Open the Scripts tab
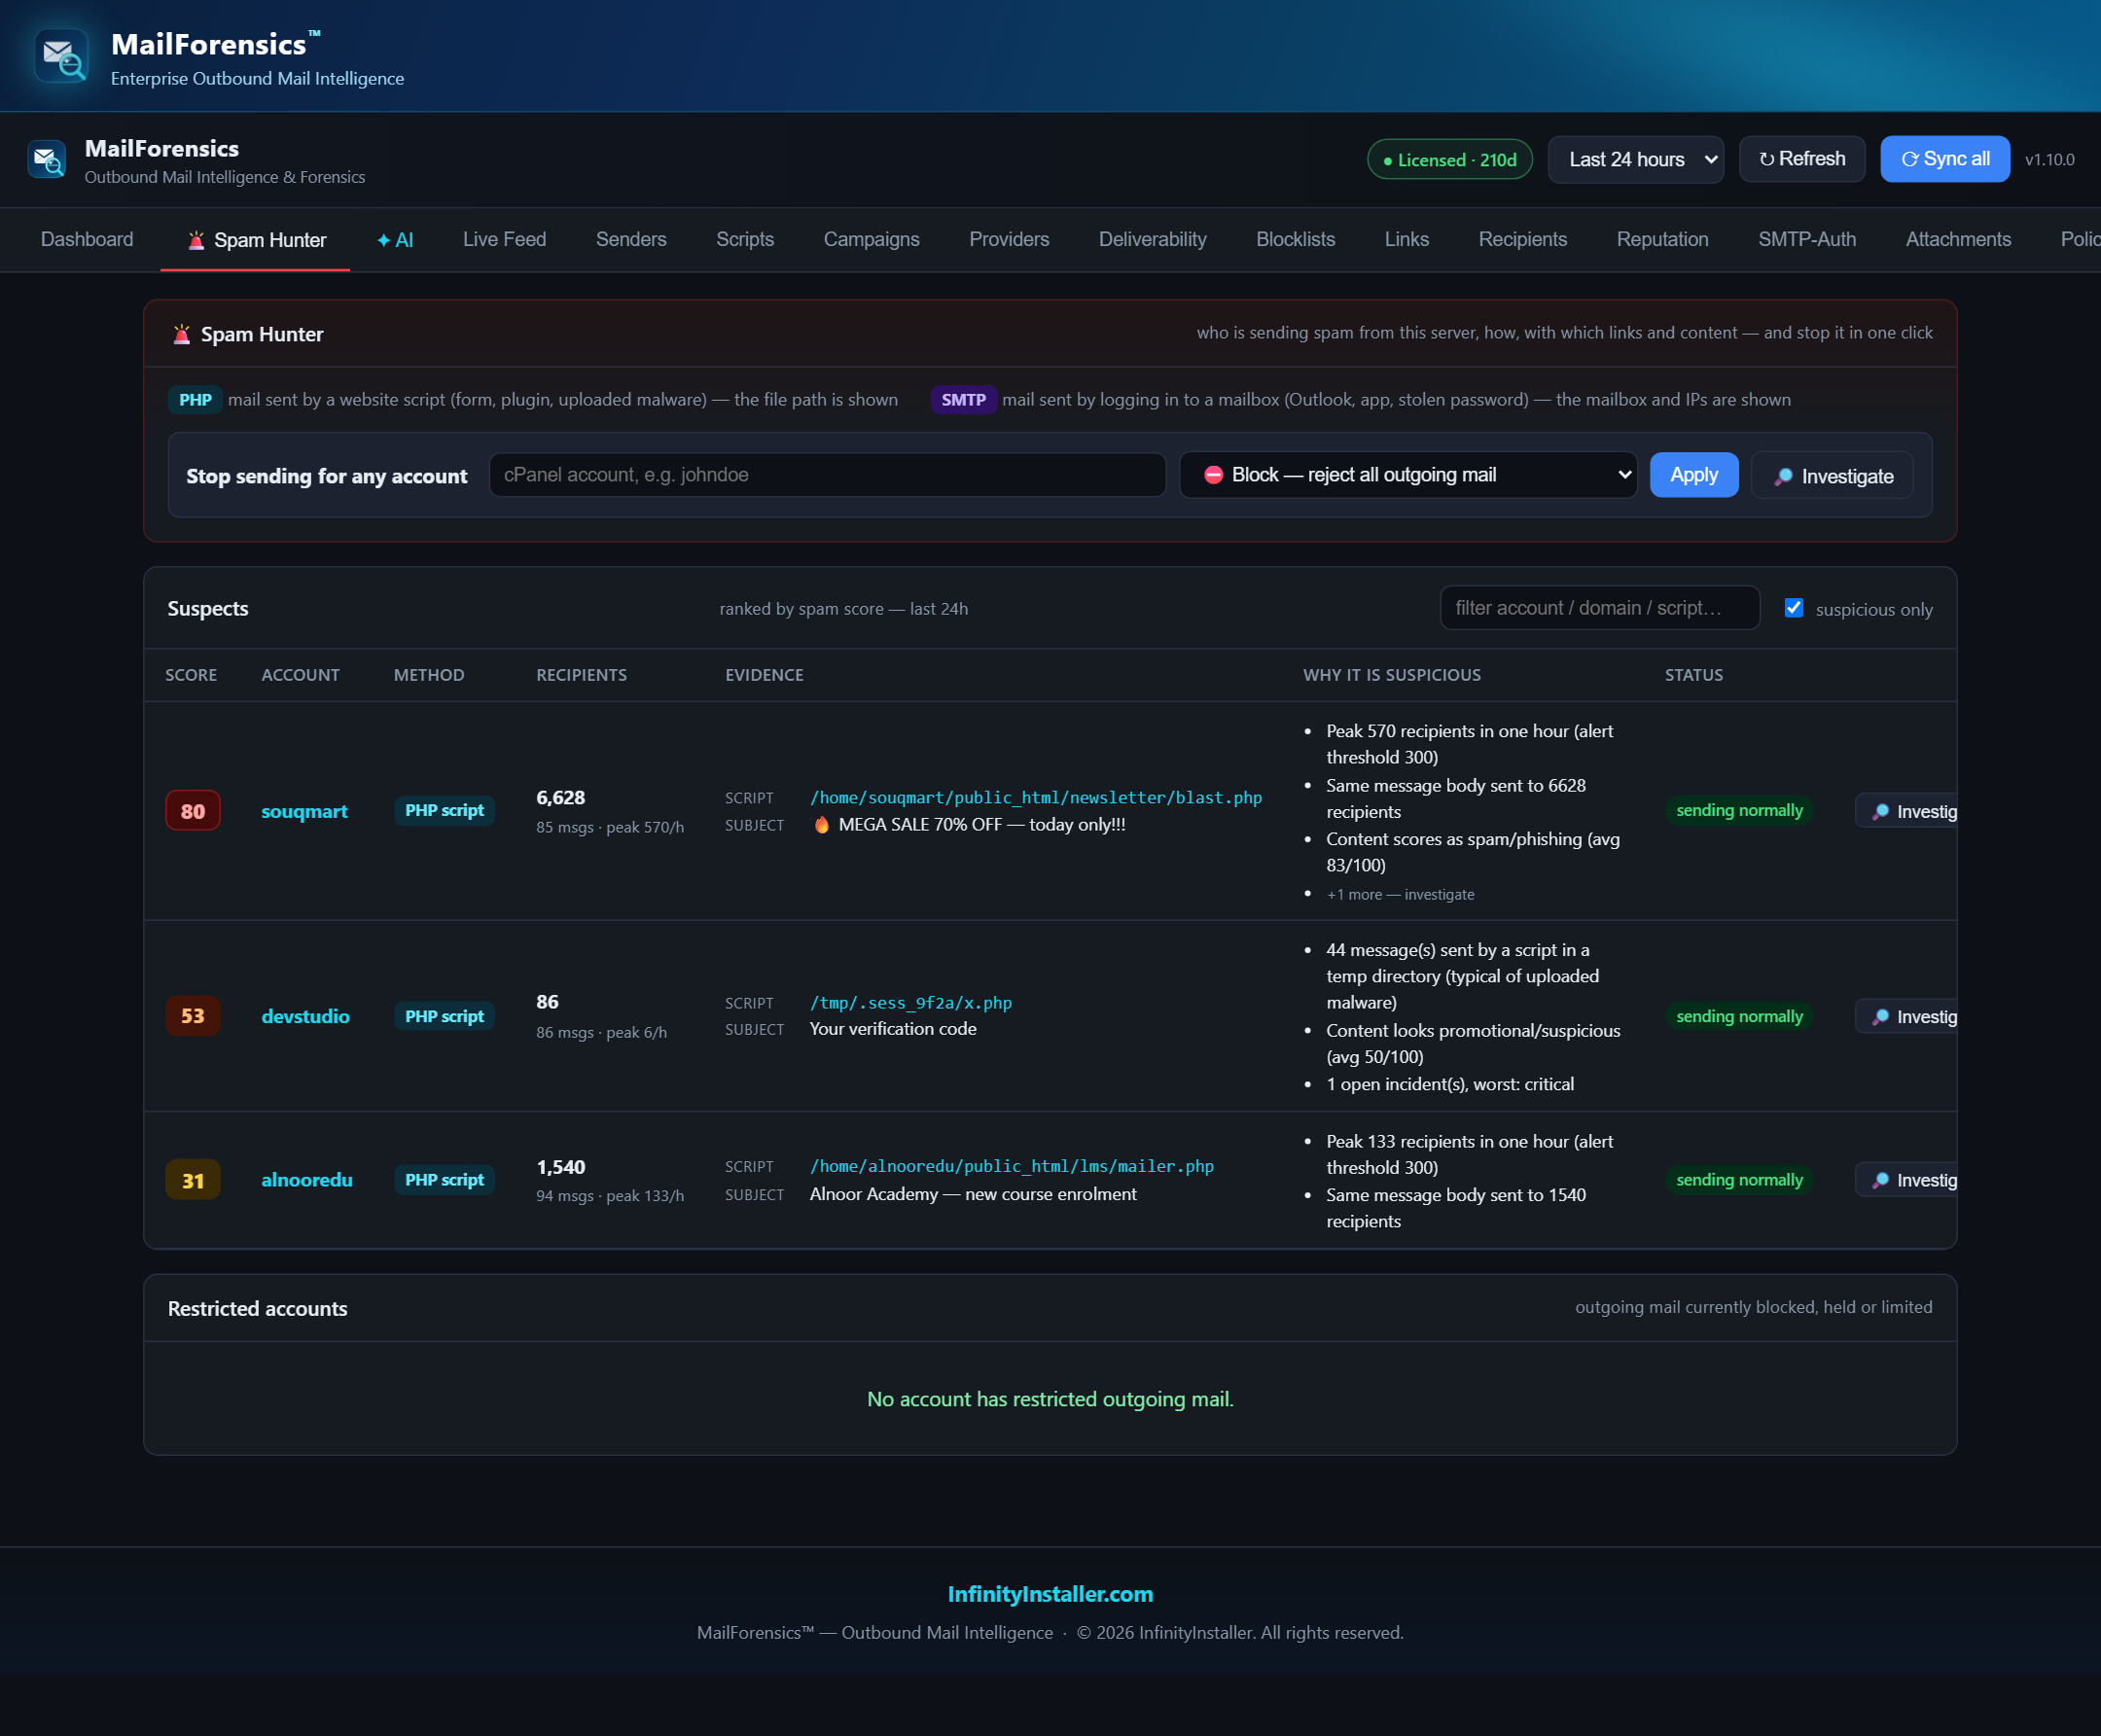 click(x=745, y=239)
